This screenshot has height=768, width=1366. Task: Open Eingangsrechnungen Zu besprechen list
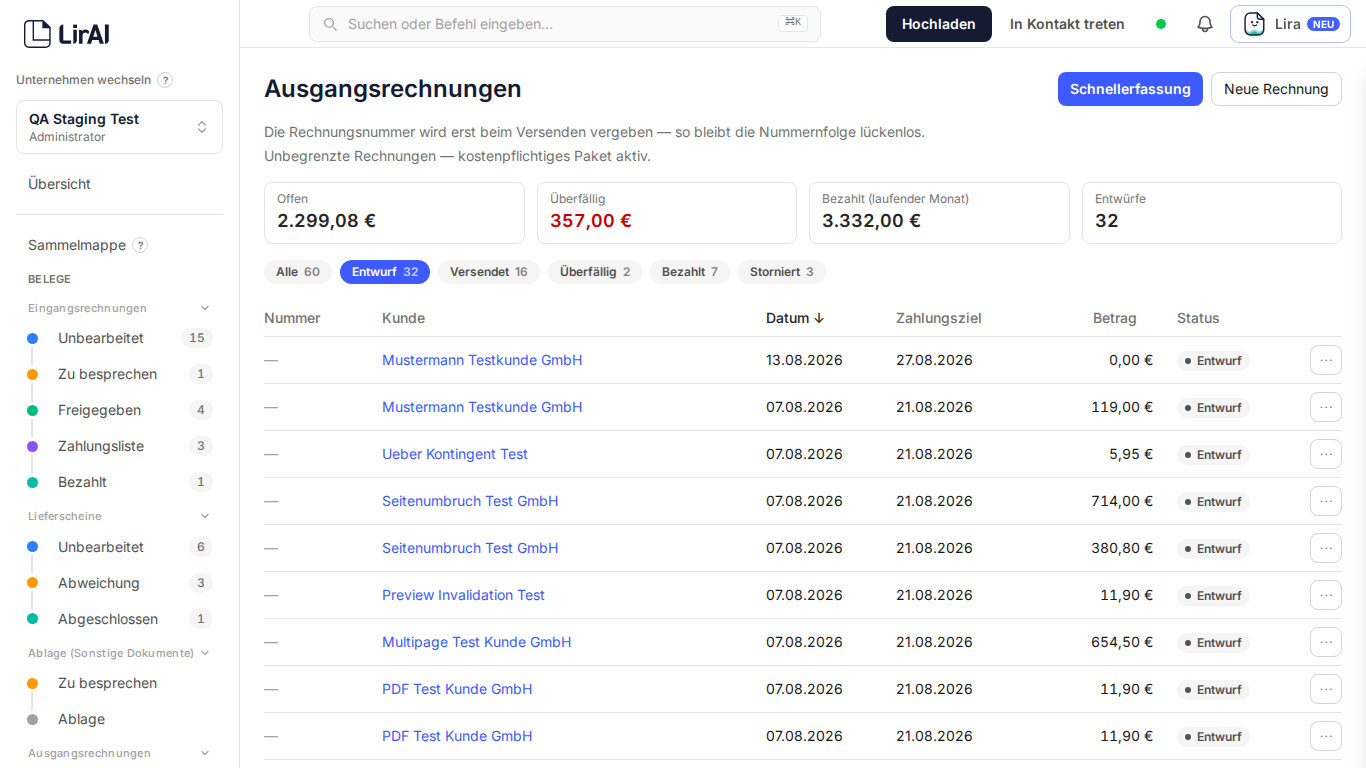(x=119, y=374)
